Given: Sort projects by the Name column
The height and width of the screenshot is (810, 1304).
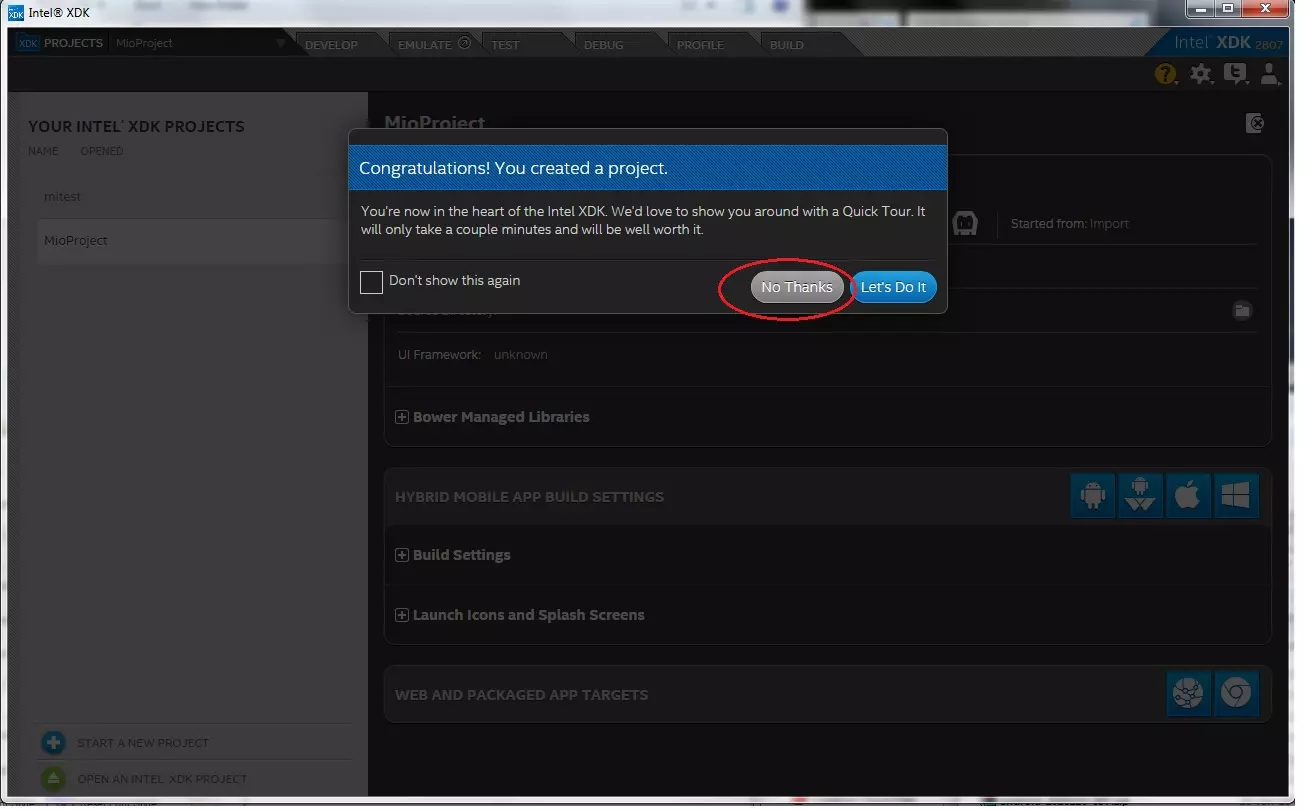Looking at the screenshot, I should click(x=43, y=151).
